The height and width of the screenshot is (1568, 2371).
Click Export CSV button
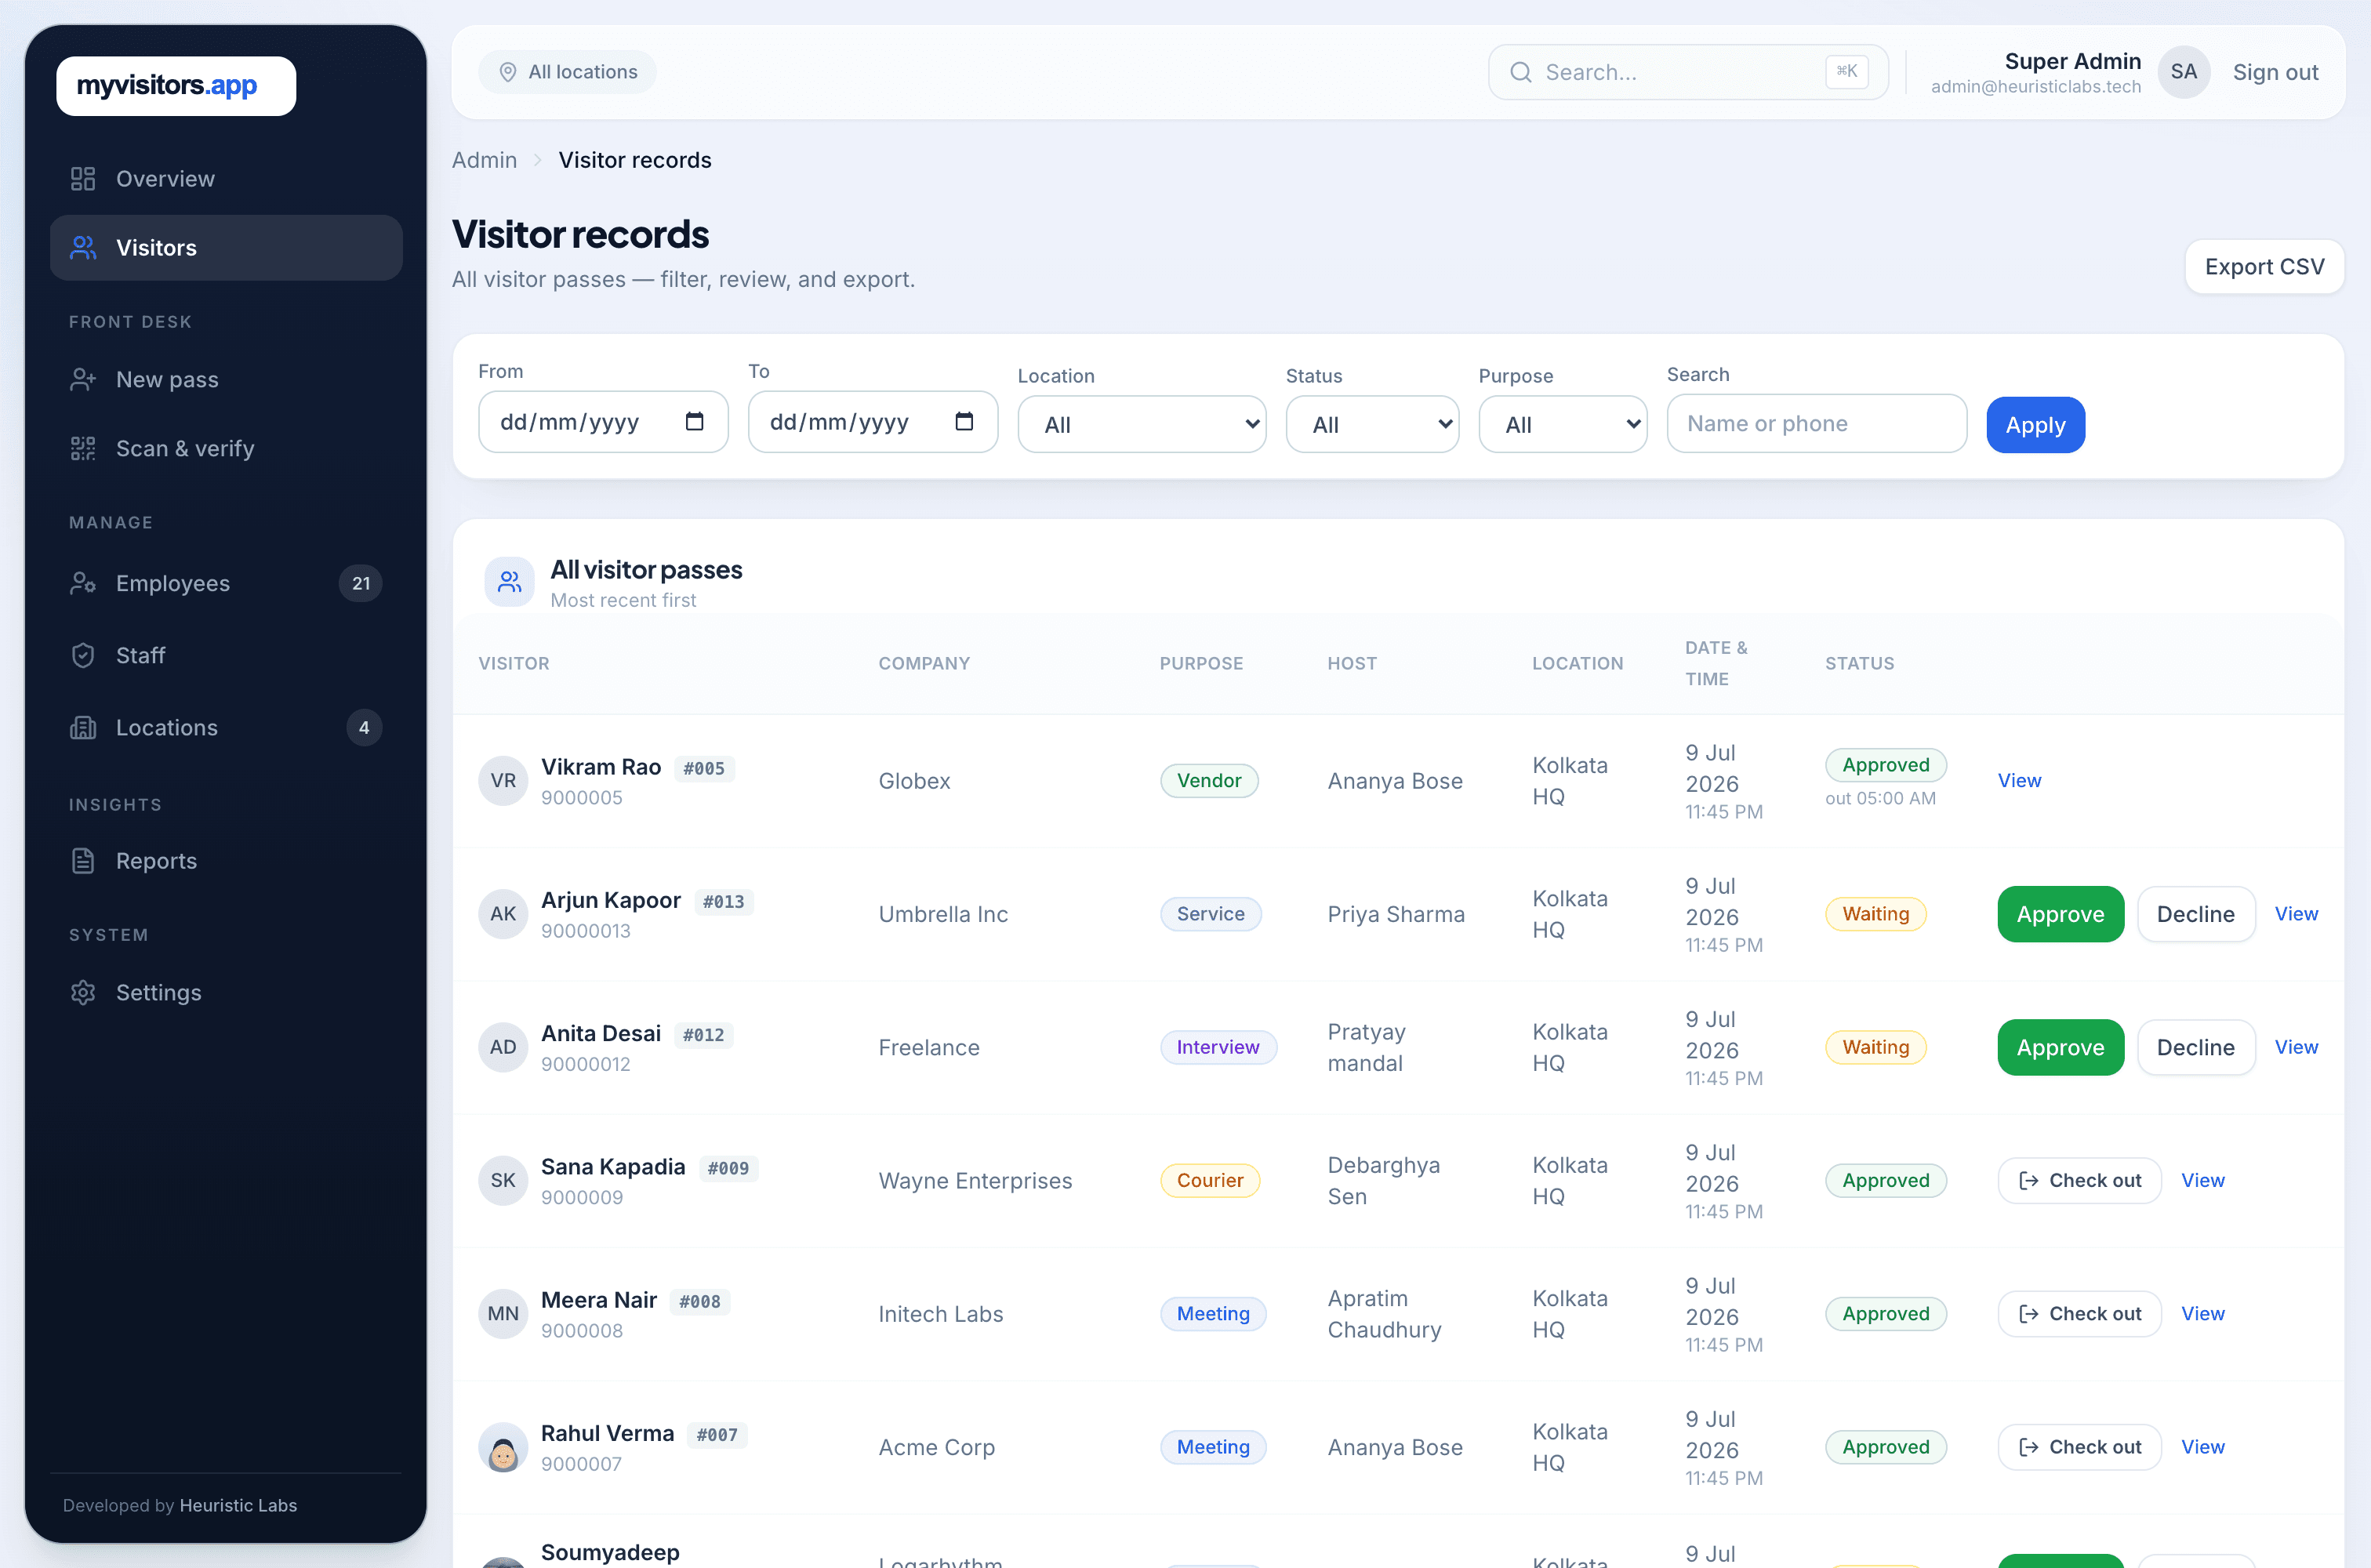click(x=2264, y=267)
